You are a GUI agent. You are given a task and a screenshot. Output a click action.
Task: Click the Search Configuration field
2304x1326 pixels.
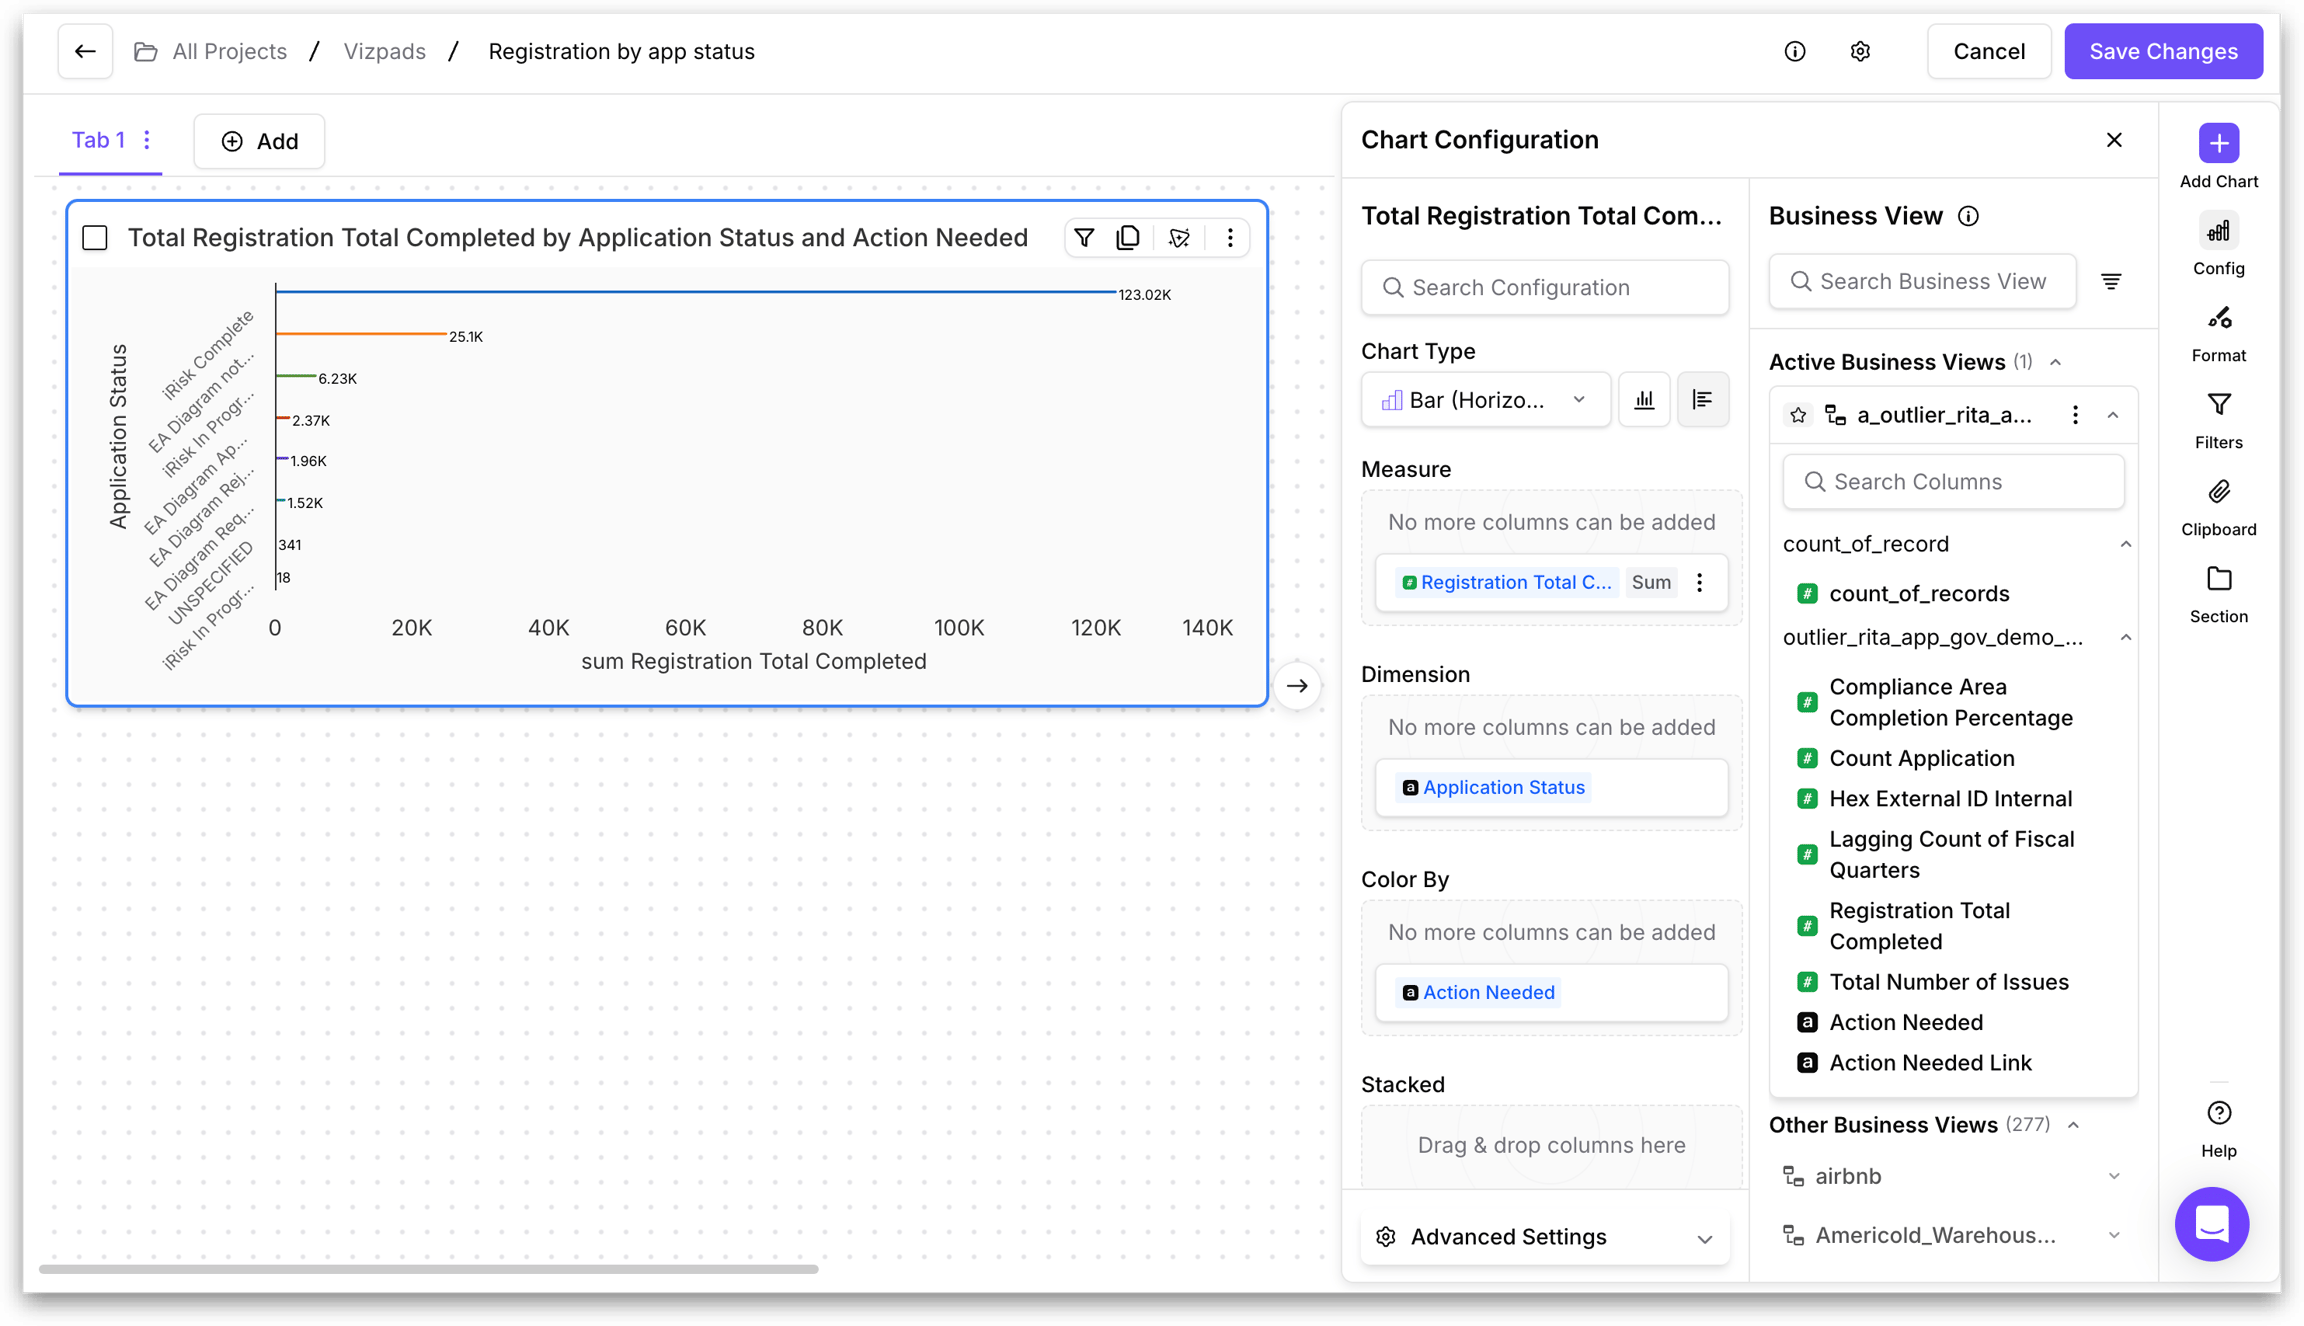pos(1544,288)
